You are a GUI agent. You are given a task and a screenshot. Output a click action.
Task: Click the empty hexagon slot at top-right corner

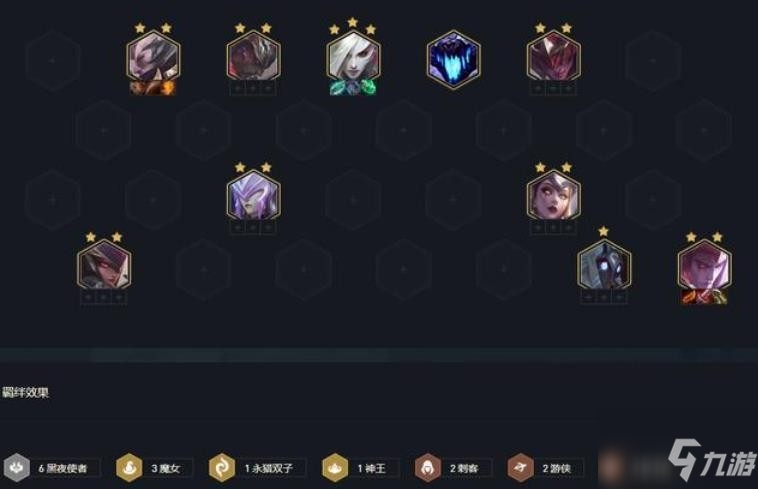tap(653, 61)
